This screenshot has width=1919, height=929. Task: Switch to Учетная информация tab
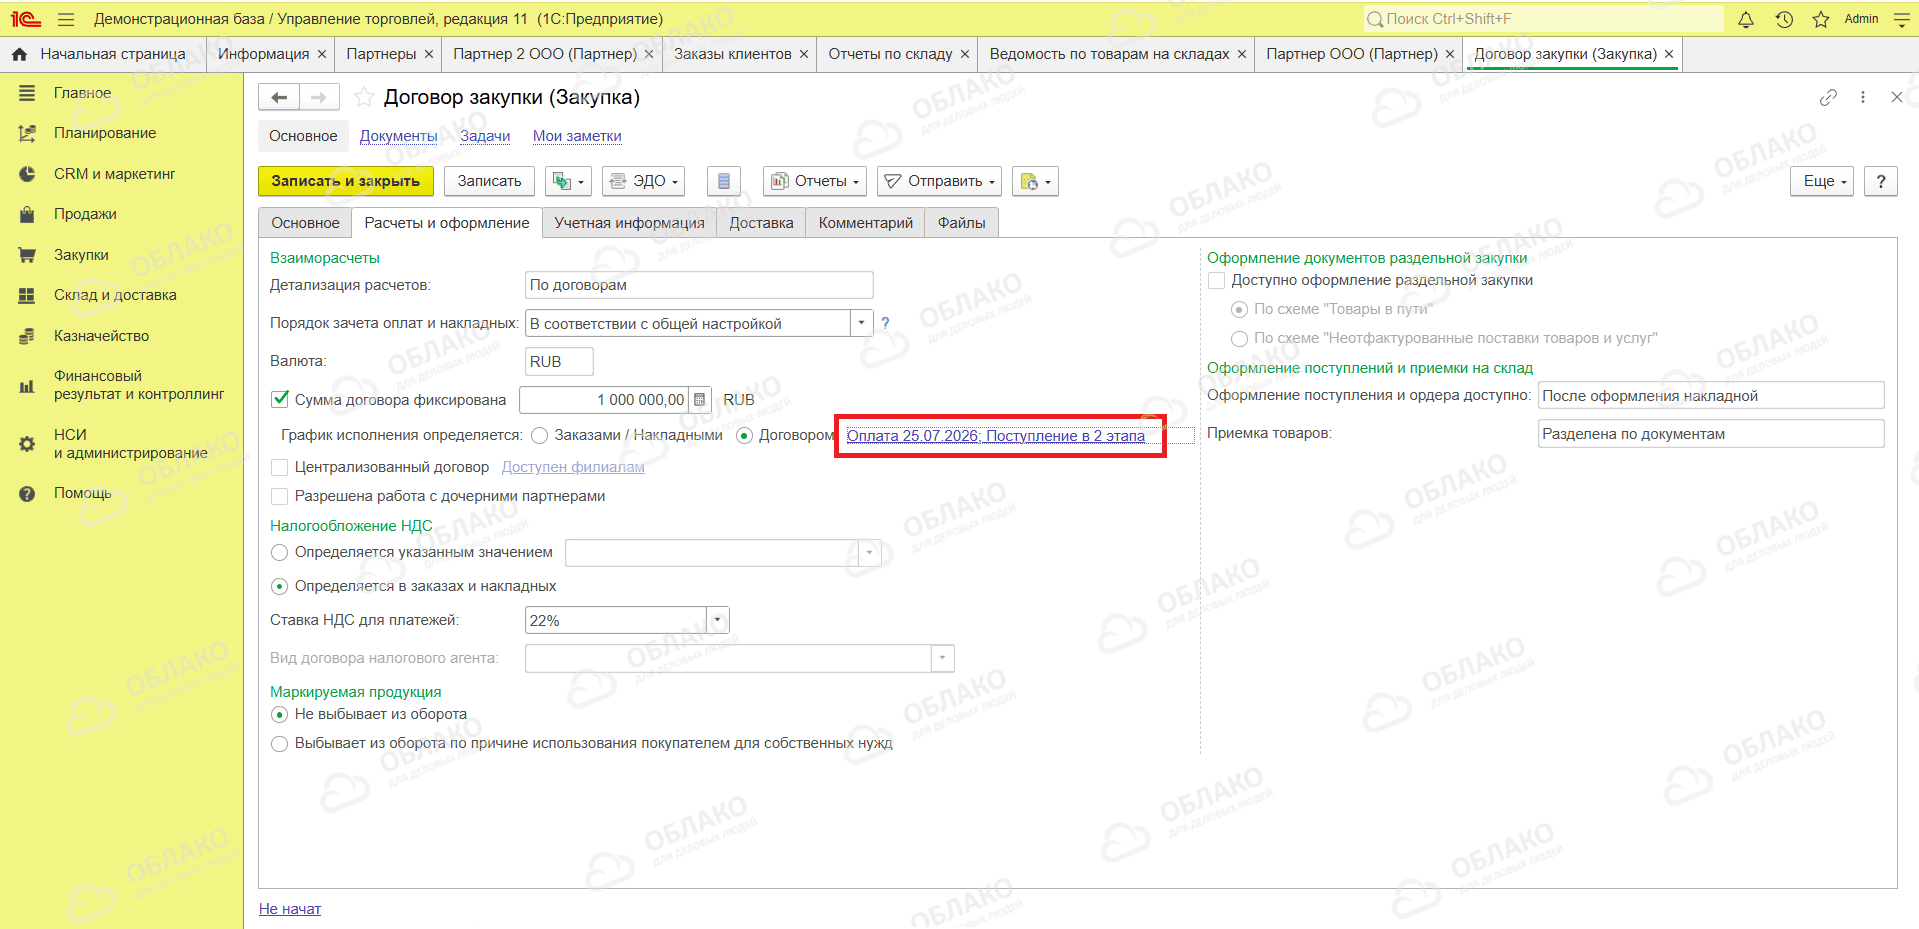[629, 223]
